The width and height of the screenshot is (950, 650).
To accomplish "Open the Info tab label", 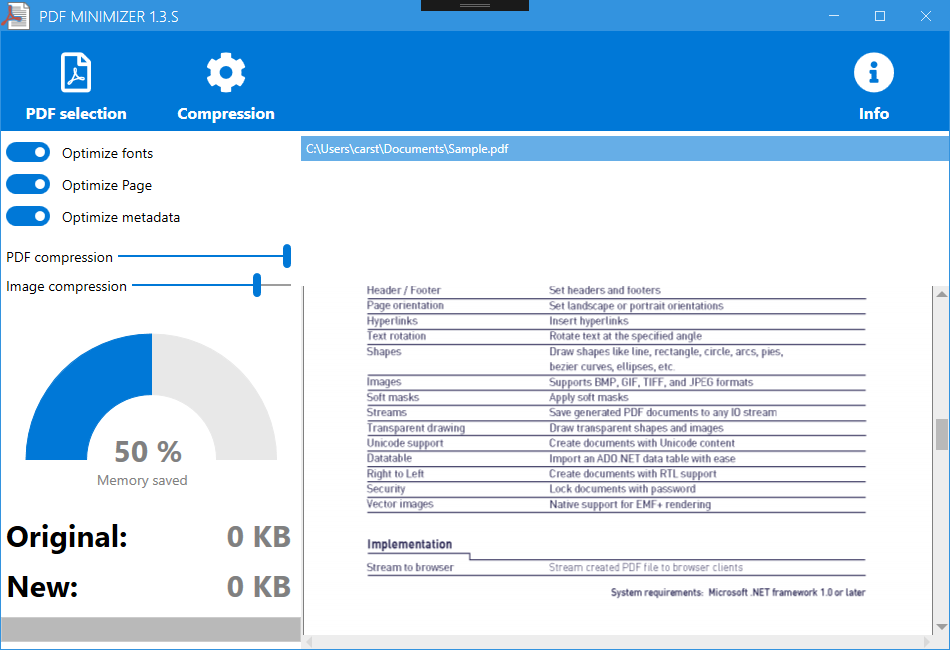I will point(874,114).
